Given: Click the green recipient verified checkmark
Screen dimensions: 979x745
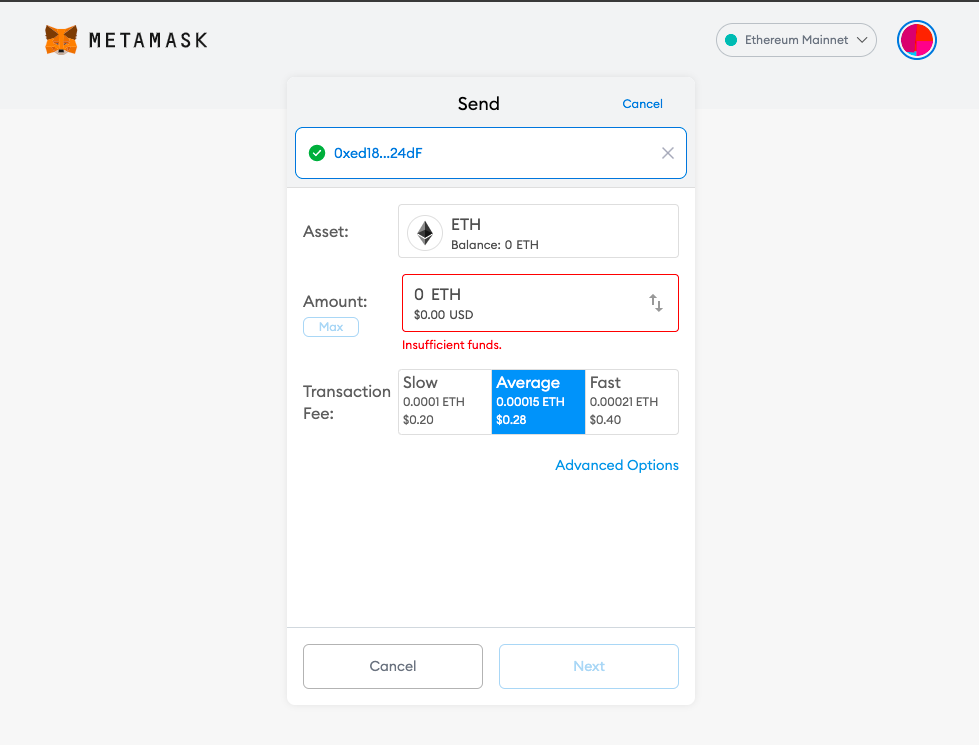Looking at the screenshot, I should (x=317, y=153).
